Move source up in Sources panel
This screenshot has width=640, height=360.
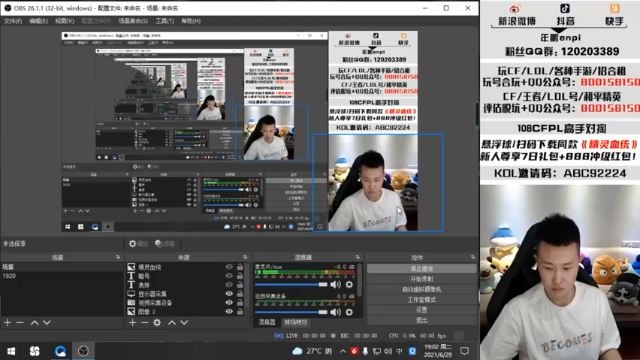[172, 322]
